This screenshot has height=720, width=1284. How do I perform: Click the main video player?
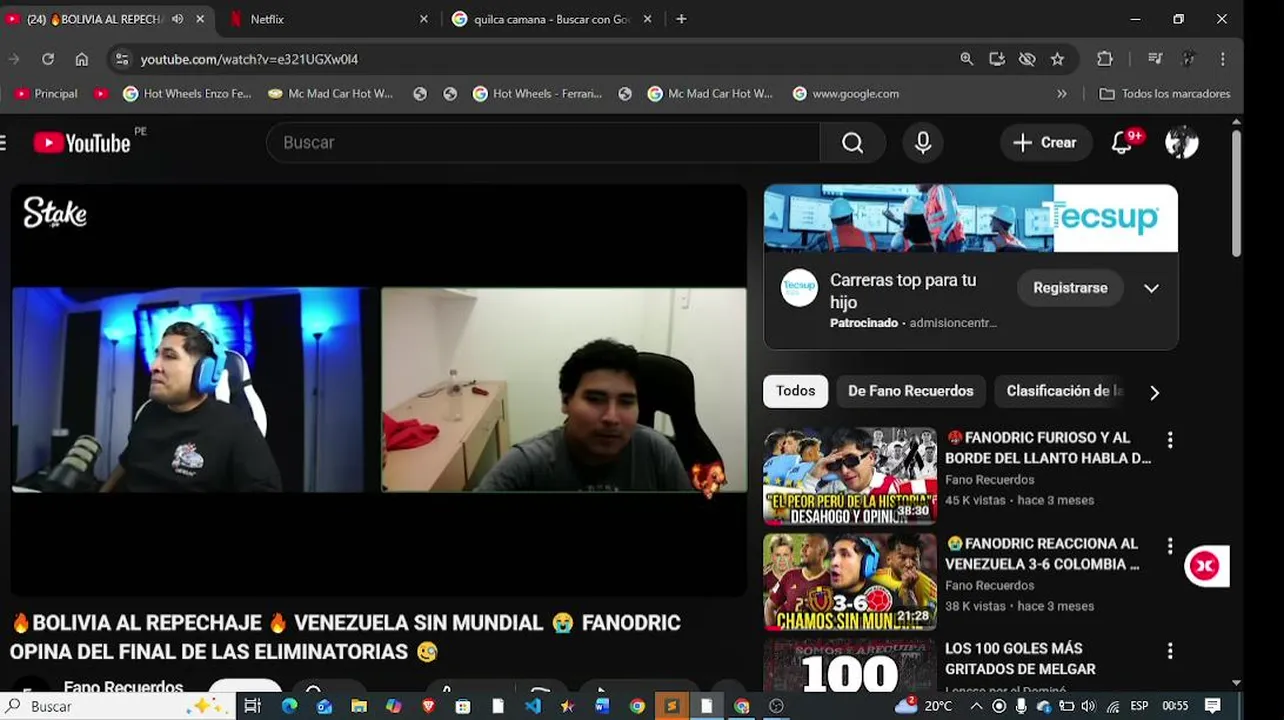click(x=379, y=390)
